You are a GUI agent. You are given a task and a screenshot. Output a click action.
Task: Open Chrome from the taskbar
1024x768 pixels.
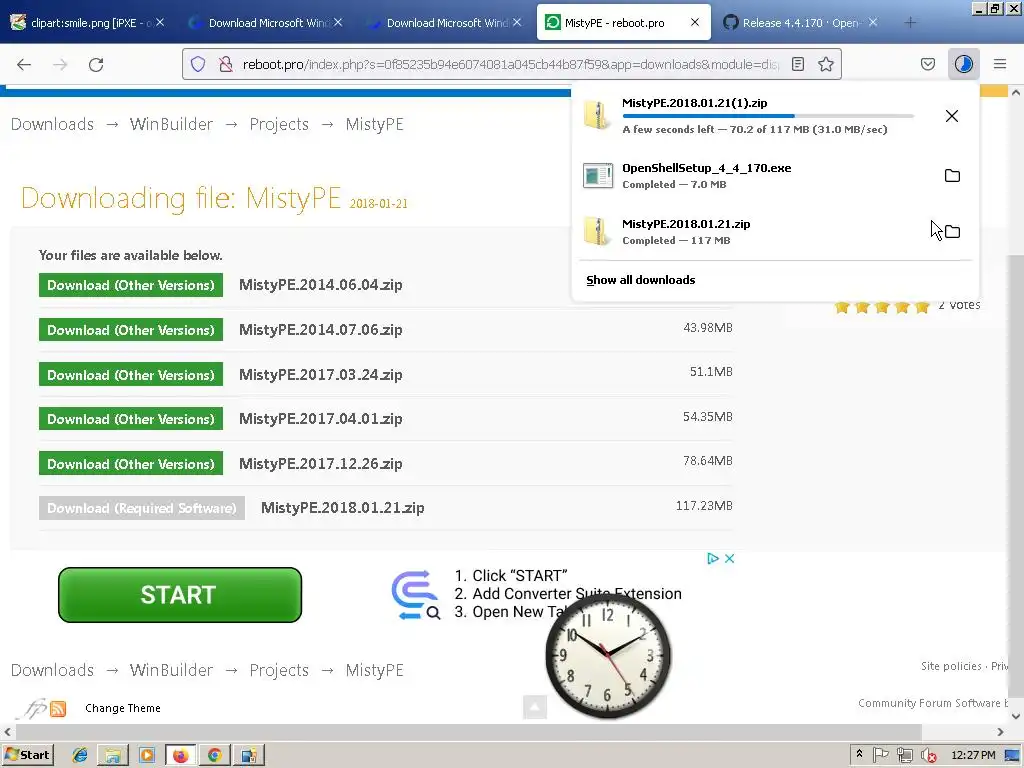215,755
